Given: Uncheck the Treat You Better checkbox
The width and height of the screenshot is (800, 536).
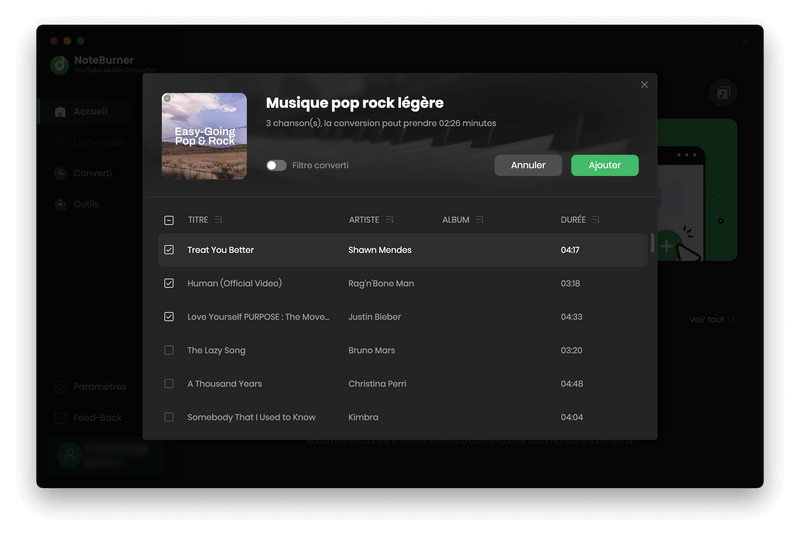Looking at the screenshot, I should click(x=169, y=250).
